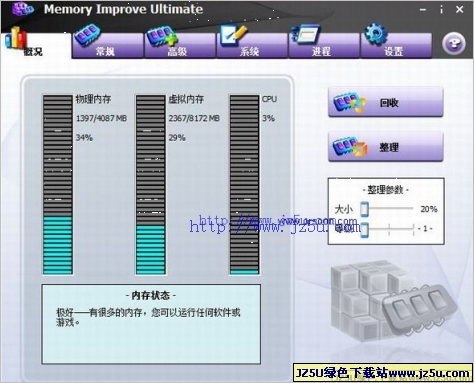Open the 设置 settings tab
Image resolution: width=474 pixels, height=383 pixels.
coord(396,46)
